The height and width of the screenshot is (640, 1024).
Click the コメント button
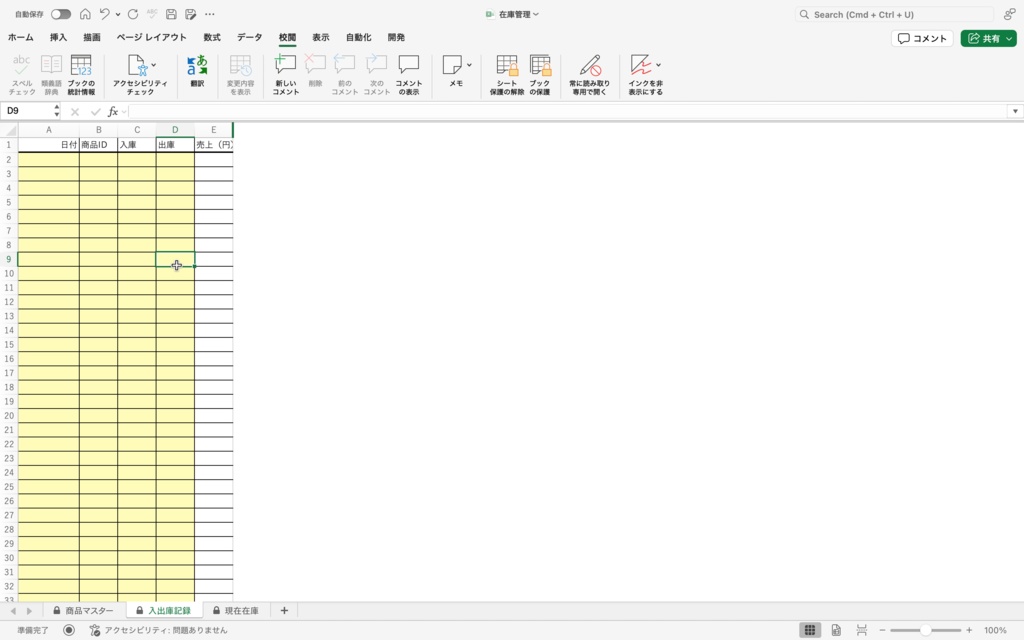pyautogui.click(x=922, y=39)
